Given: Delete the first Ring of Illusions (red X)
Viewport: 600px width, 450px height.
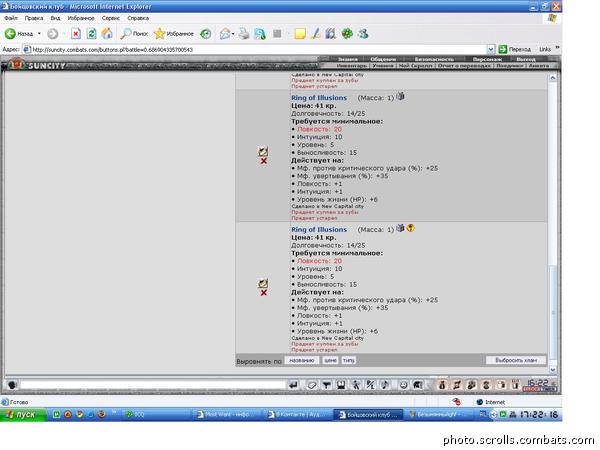Looking at the screenshot, I should (x=263, y=161).
